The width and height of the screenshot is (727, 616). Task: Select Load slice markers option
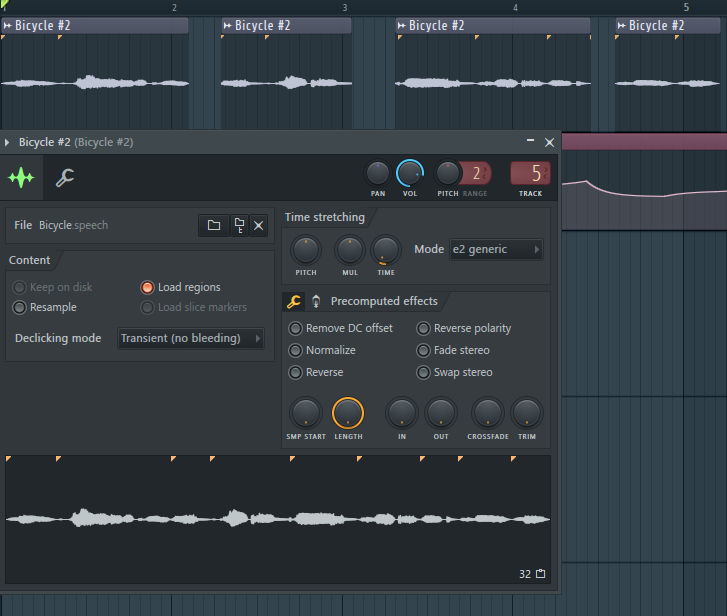point(194,307)
